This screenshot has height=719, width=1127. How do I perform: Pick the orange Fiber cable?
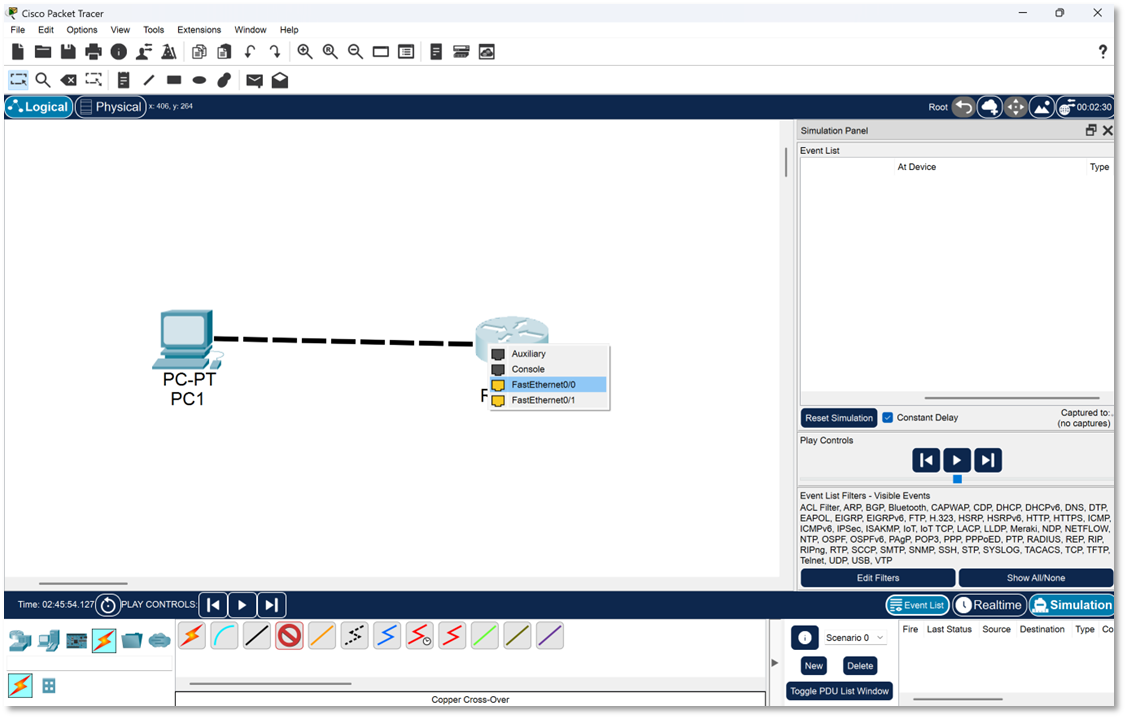[x=322, y=636]
